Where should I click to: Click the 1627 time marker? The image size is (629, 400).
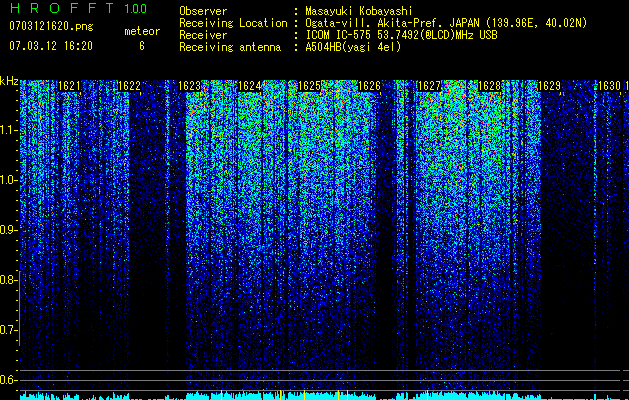430,86
